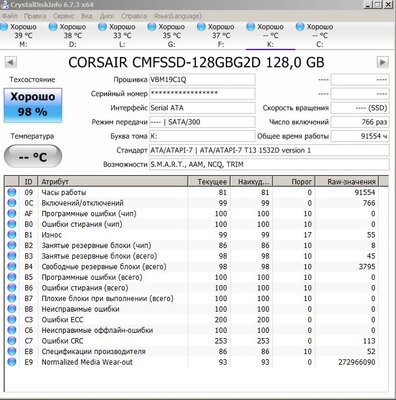Open the Правка menu
396x400 pixels.
point(35,16)
